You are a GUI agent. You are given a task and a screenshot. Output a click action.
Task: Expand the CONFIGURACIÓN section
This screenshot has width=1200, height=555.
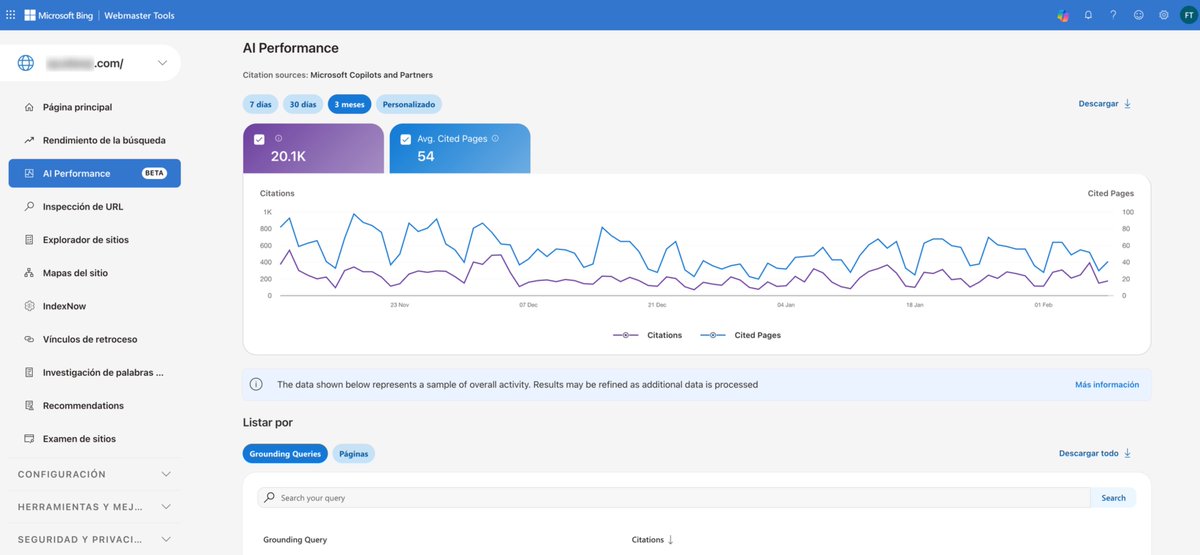[95, 474]
